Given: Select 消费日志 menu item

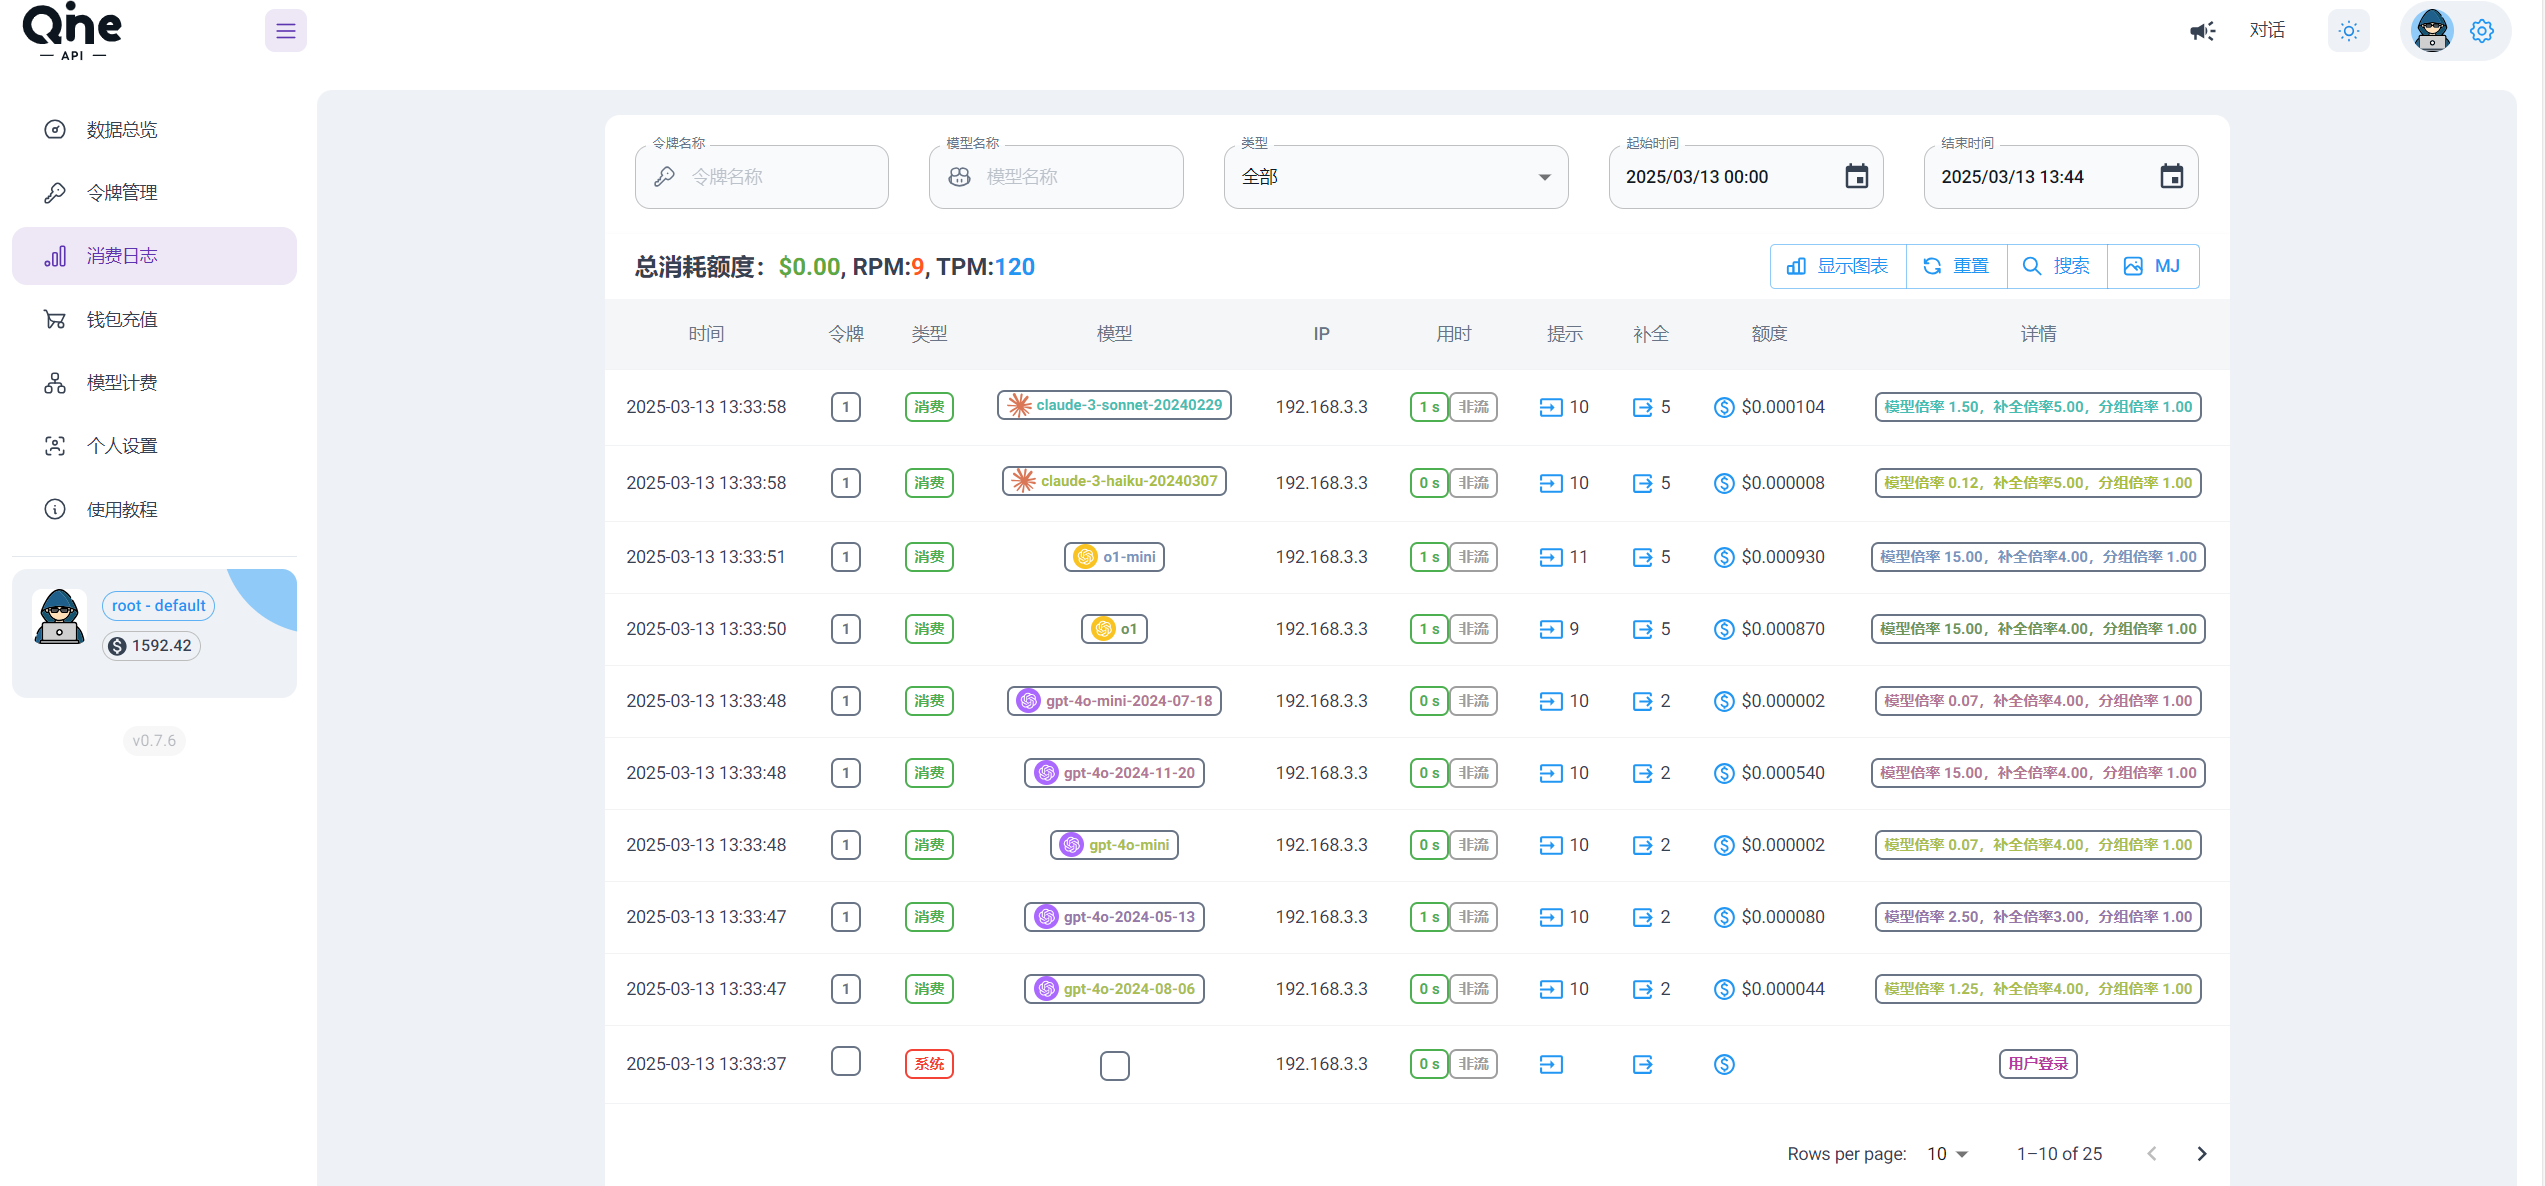Looking at the screenshot, I should click(154, 256).
